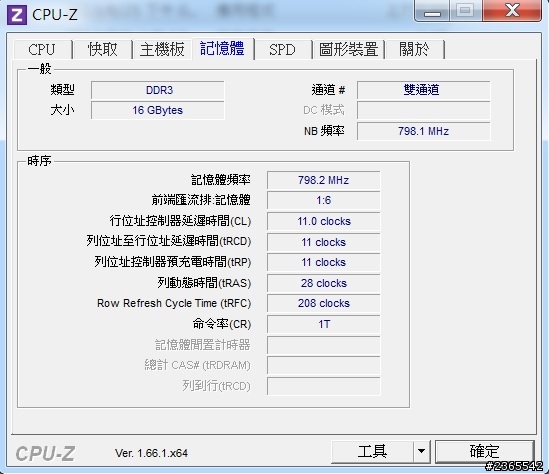Viewport: 549px width, 474px height.
Task: Click the tRP 11 clocks value
Action: coord(324,262)
